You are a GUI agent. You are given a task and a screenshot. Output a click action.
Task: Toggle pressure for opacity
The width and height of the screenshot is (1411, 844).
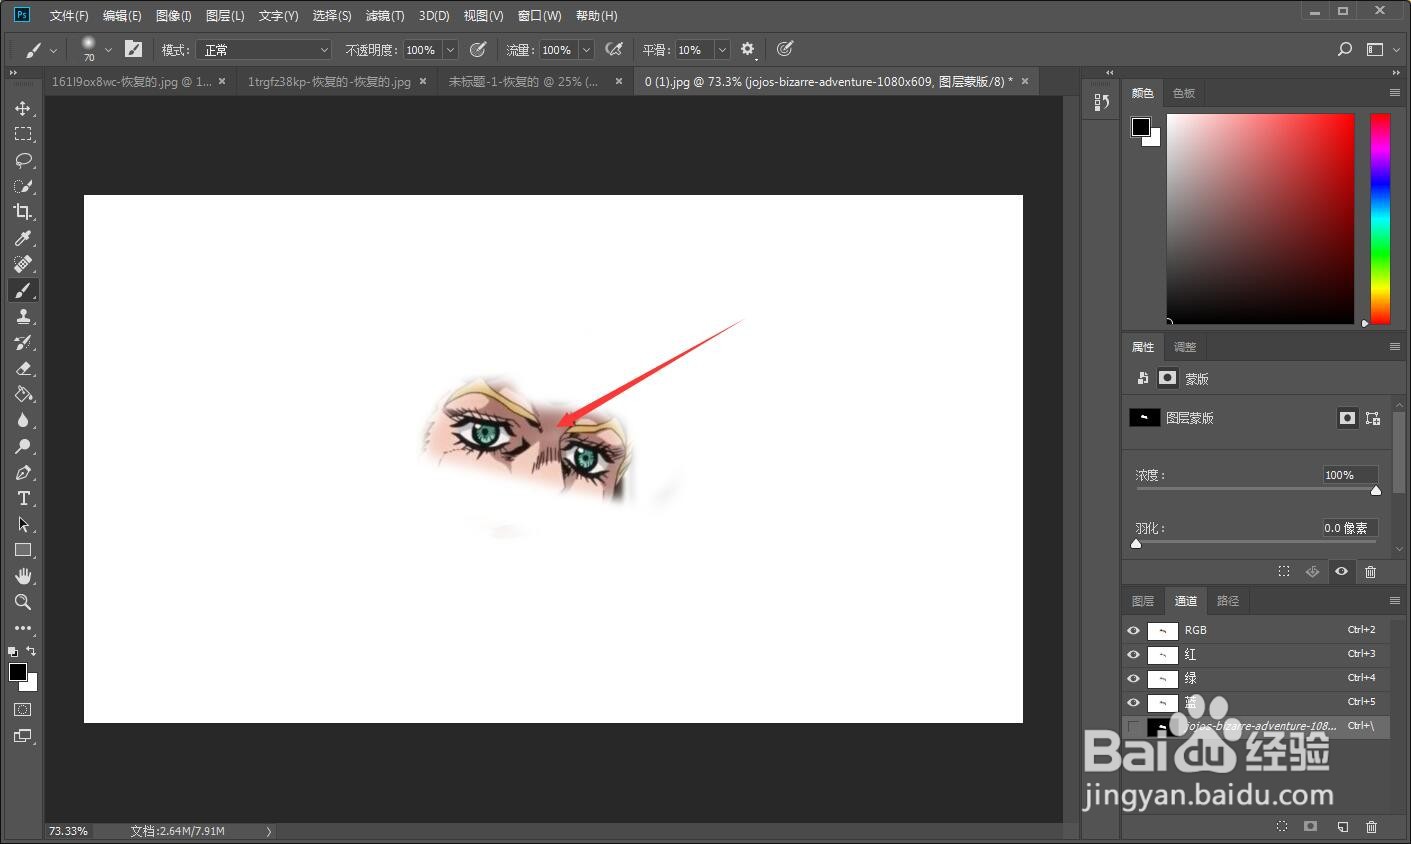(x=478, y=49)
